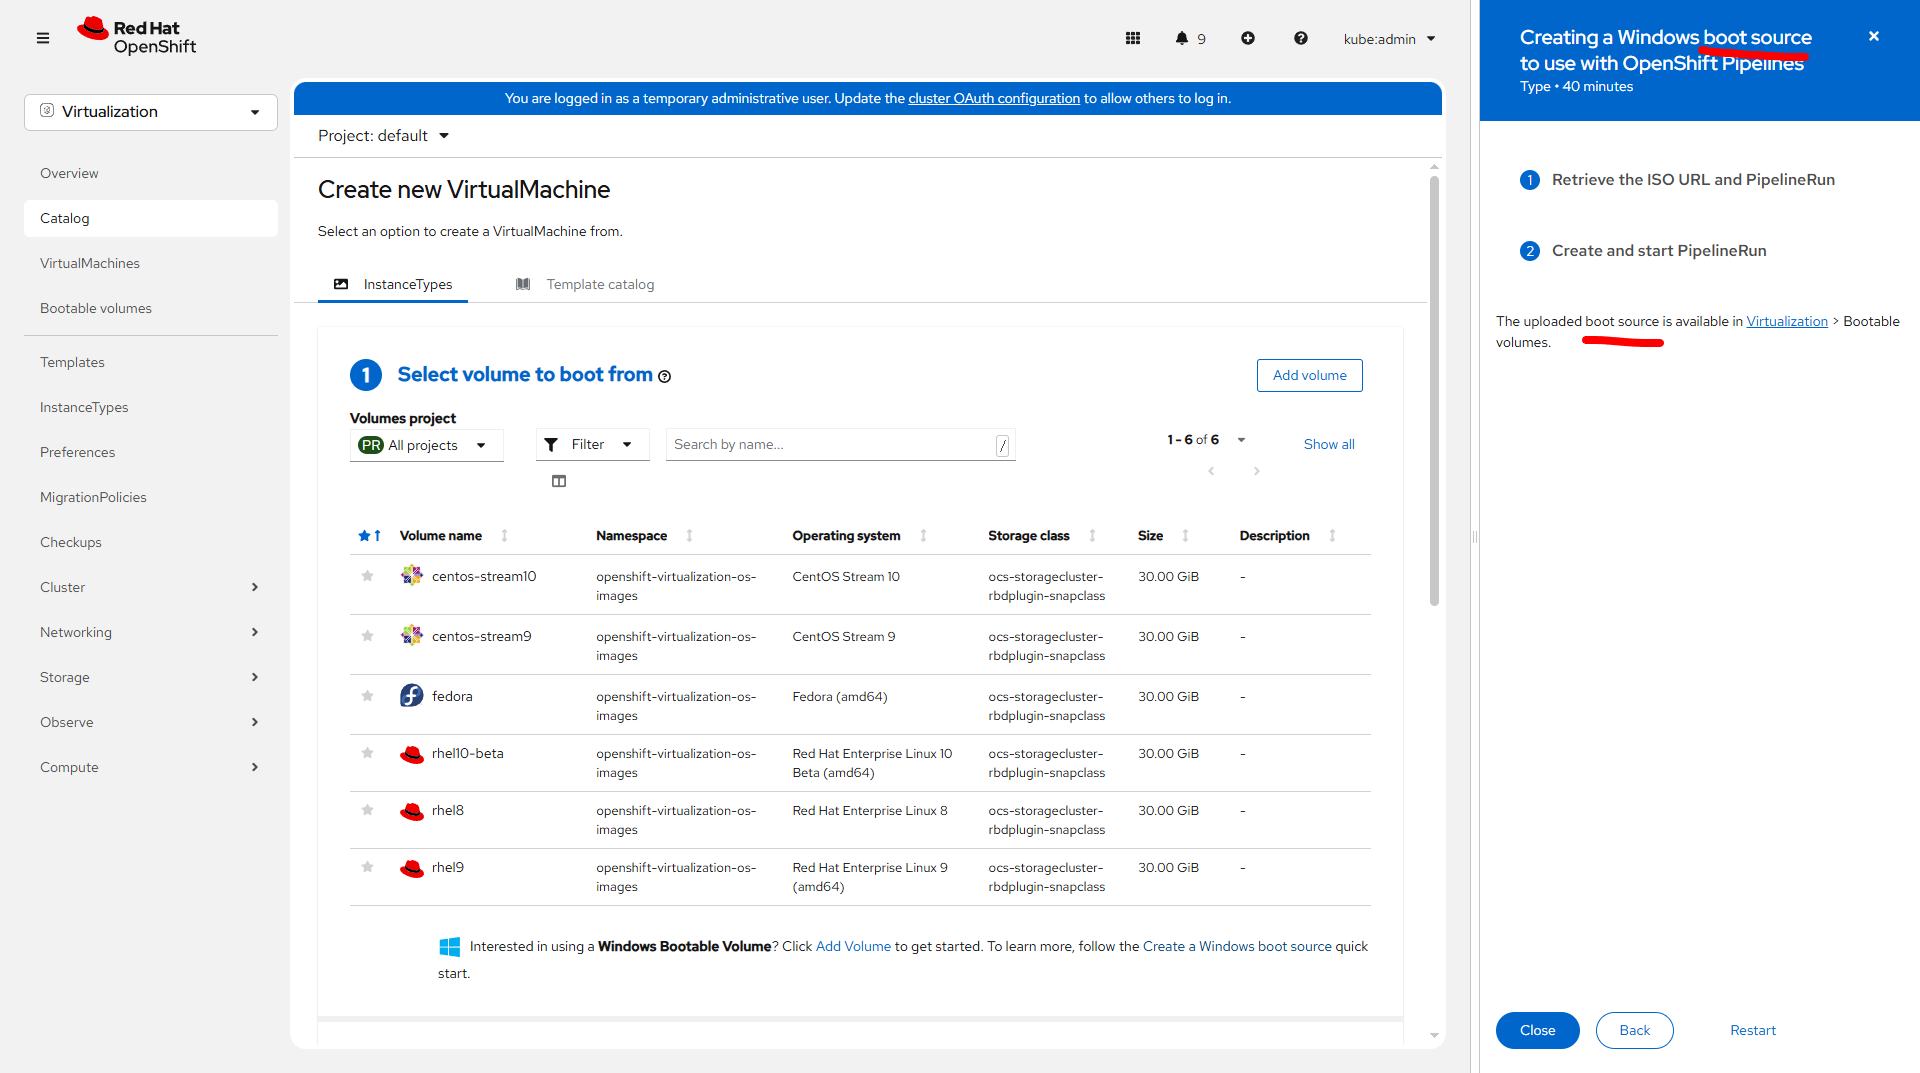Click help icon beside Select volume heading
Screen dimensions: 1920x1073
click(665, 377)
